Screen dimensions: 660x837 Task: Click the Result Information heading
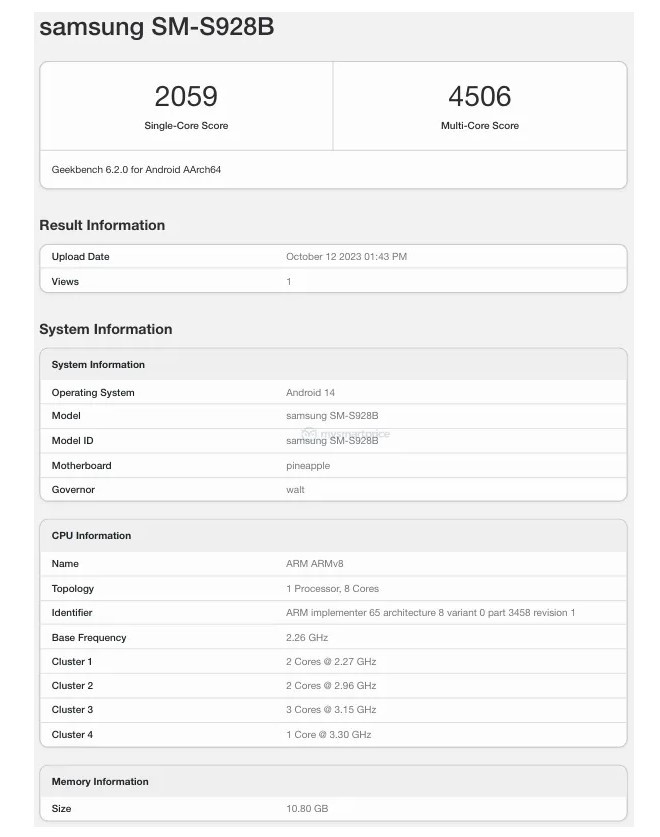click(x=102, y=225)
